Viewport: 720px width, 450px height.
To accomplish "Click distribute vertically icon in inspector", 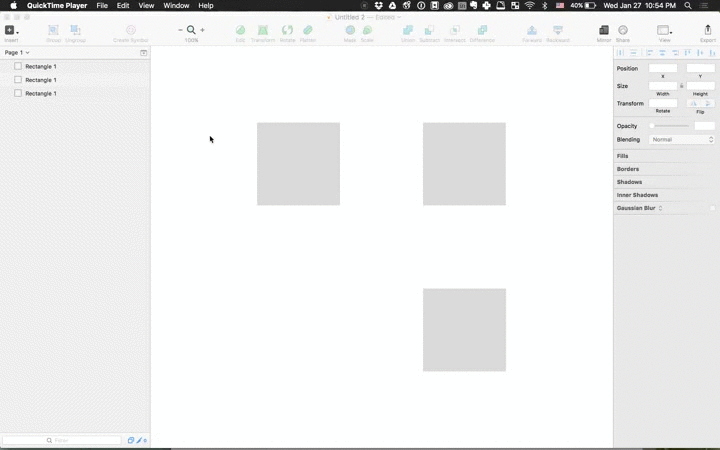I will coord(633,53).
